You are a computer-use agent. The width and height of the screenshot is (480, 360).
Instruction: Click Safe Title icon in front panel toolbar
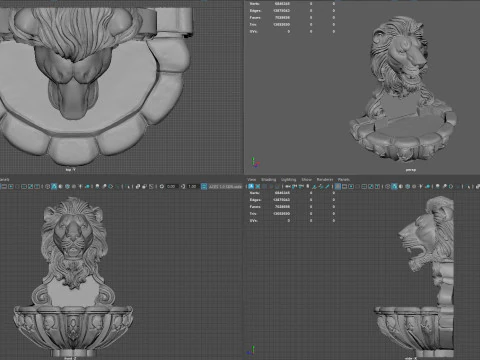(x=37, y=186)
